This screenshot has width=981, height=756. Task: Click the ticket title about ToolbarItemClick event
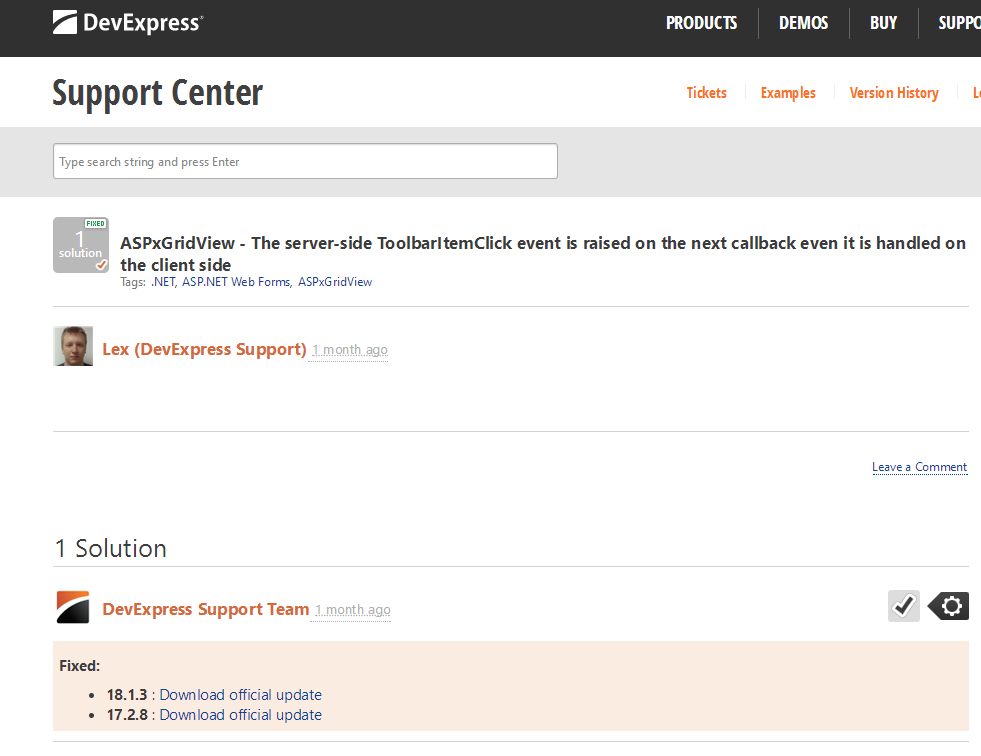[543, 253]
